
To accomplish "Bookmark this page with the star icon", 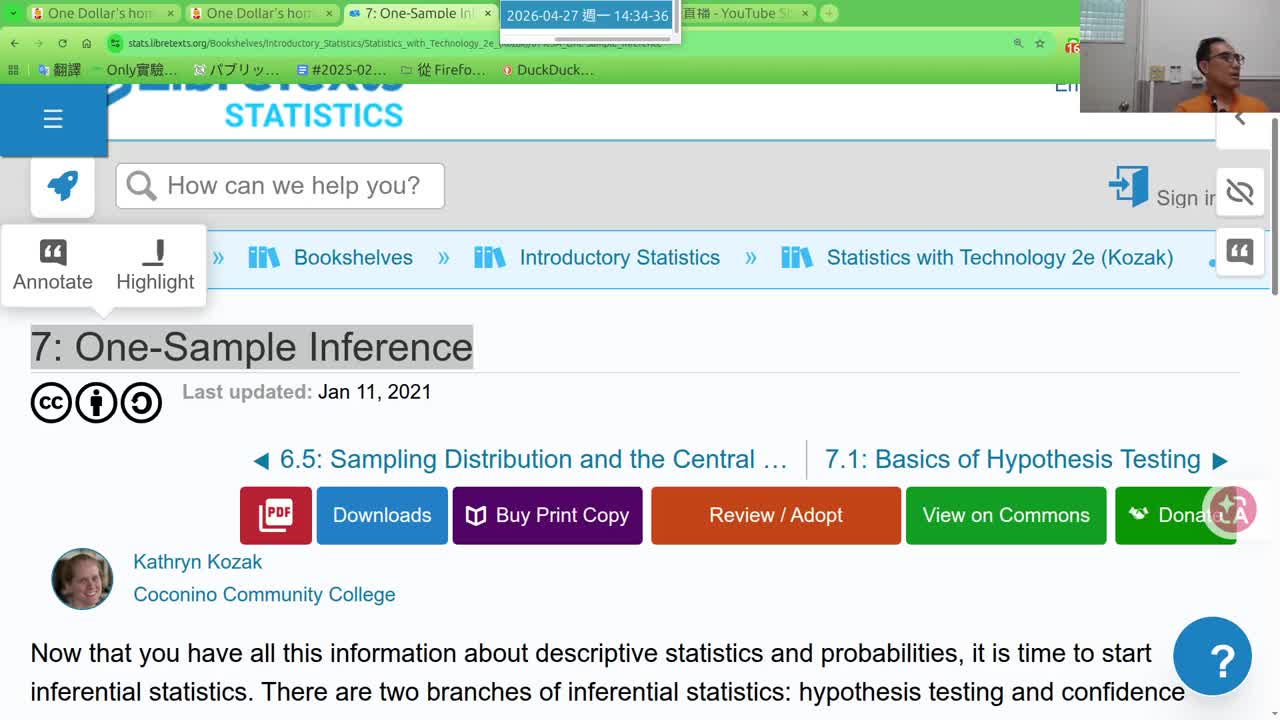I will point(1040,44).
